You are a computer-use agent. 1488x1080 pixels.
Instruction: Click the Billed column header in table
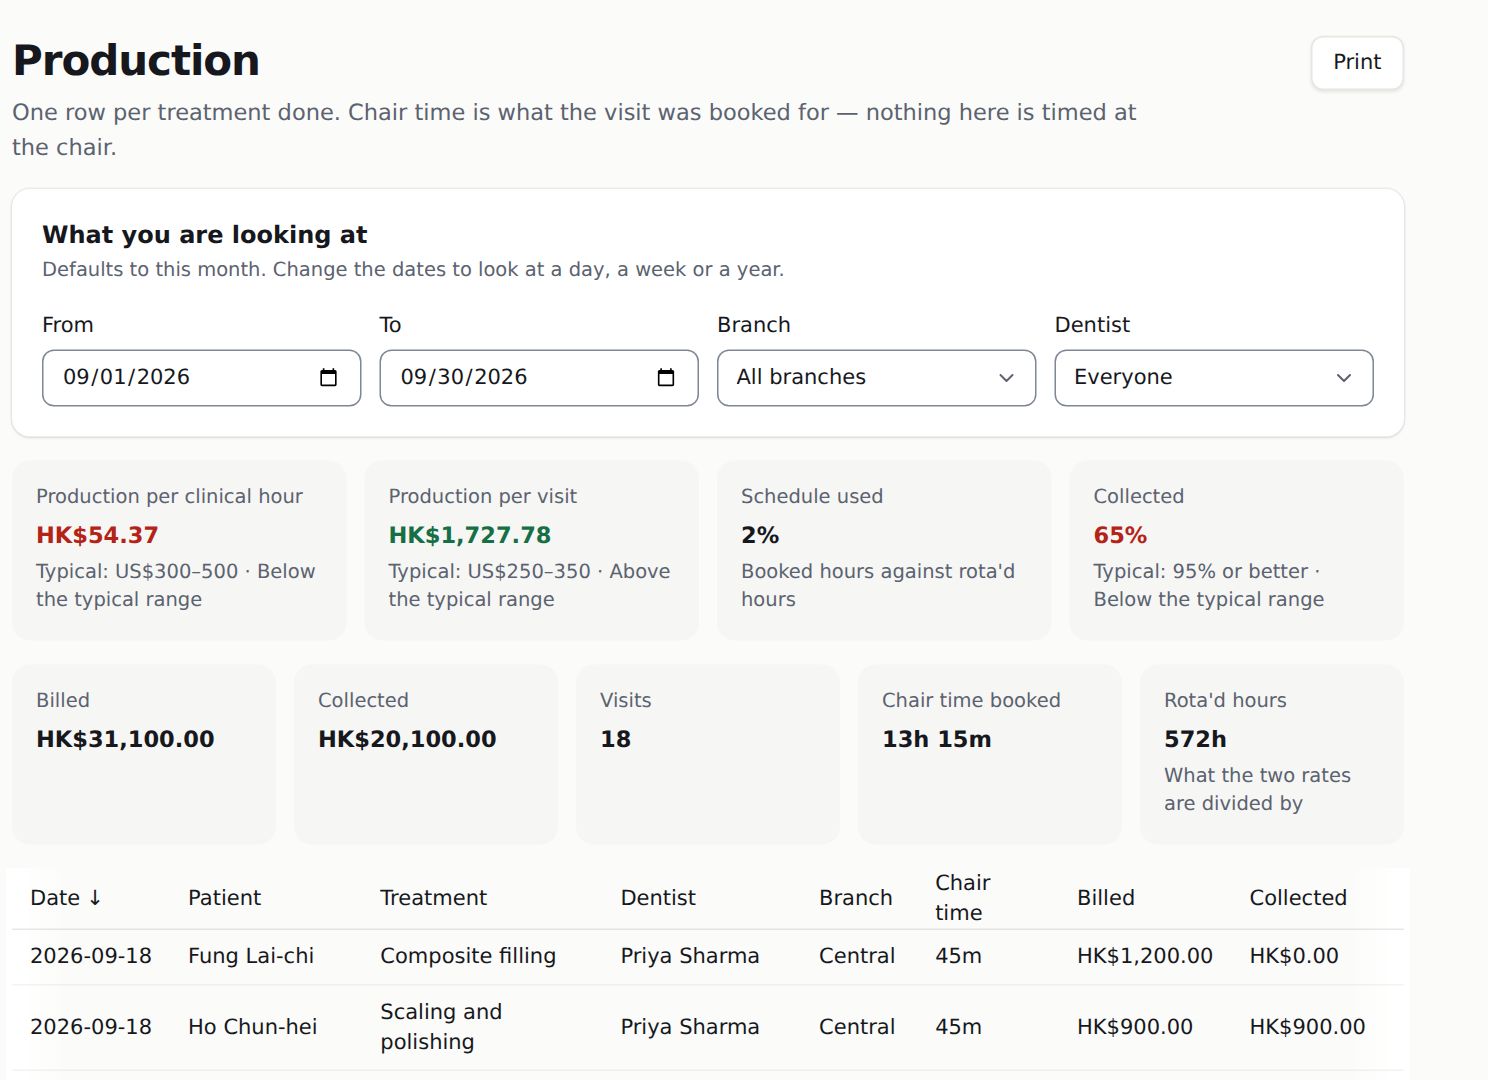(1106, 898)
